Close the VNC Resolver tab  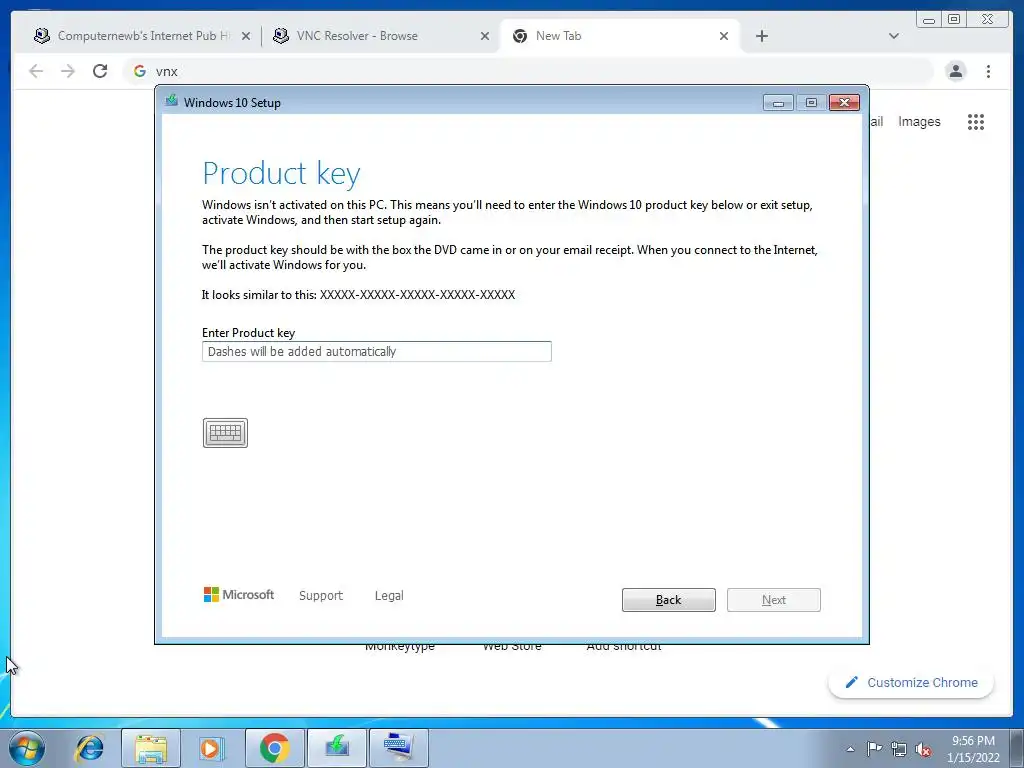tap(485, 37)
